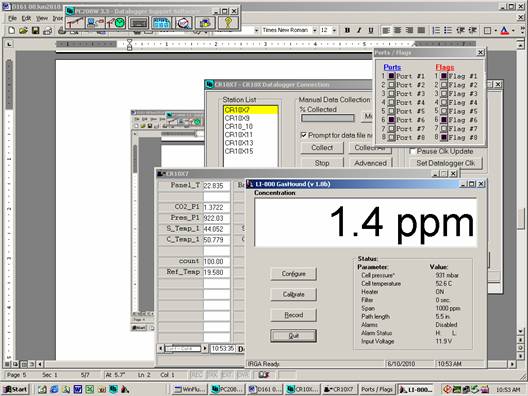The image size is (528, 396).
Task: Open the Program keyboard icon in PC208W toolbar
Action: pos(138,23)
